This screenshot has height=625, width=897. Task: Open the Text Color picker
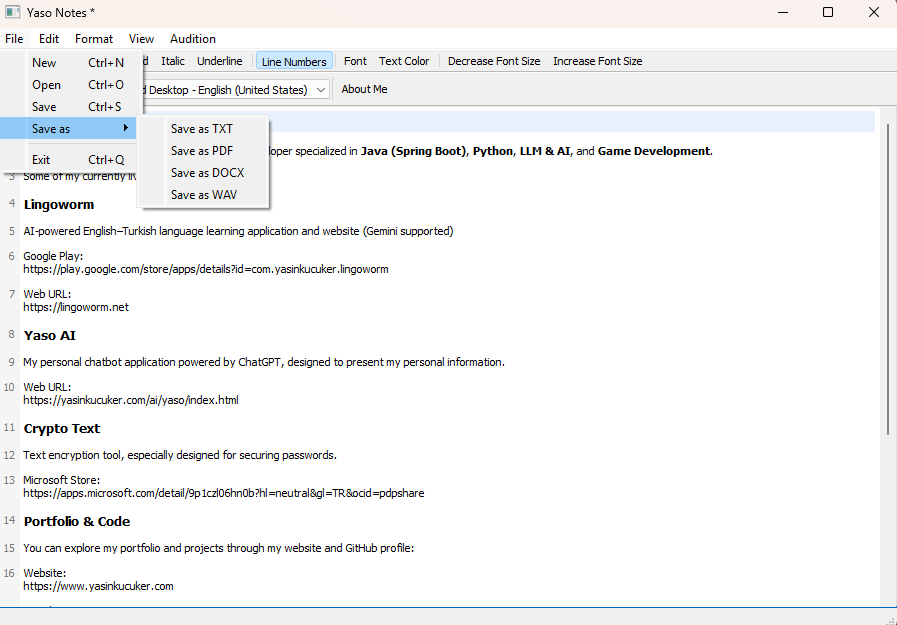click(x=404, y=61)
